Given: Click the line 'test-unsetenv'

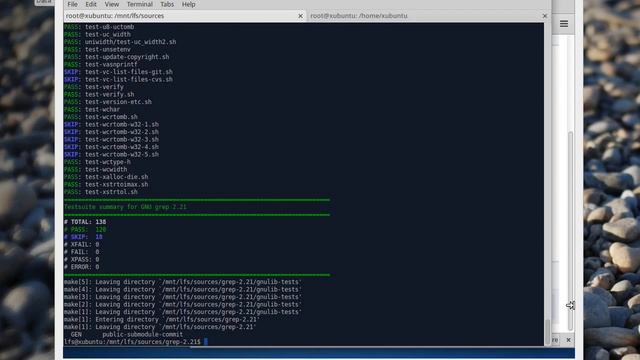Looking at the screenshot, I should pyautogui.click(x=98, y=49).
